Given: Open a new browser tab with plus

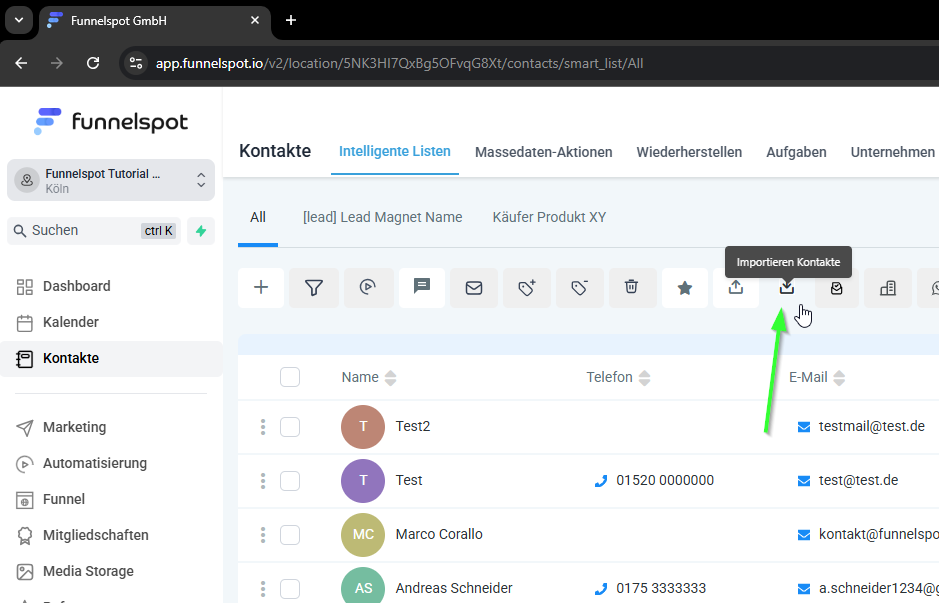Looking at the screenshot, I should tap(291, 20).
